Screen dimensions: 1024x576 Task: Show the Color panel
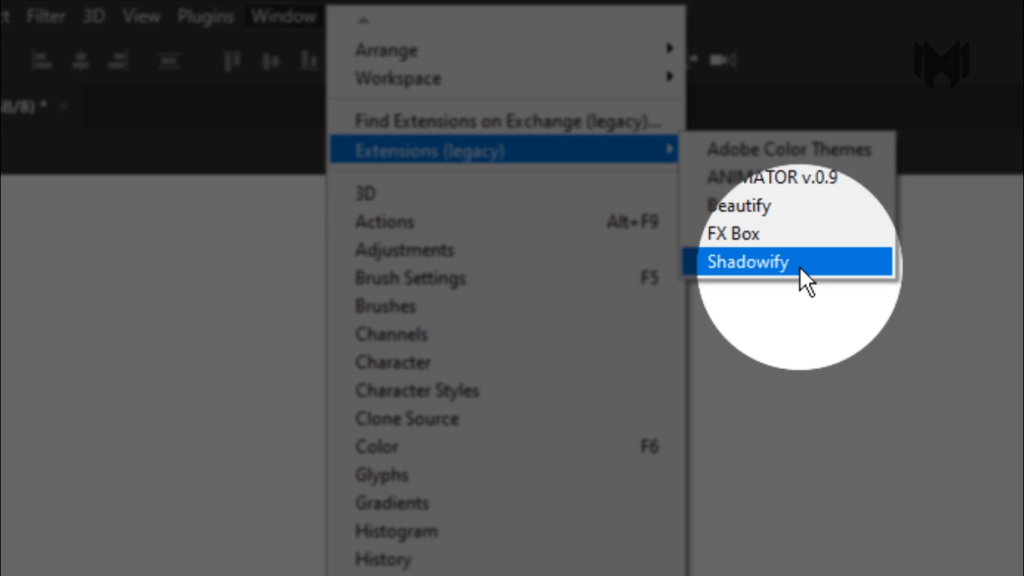coord(506,446)
